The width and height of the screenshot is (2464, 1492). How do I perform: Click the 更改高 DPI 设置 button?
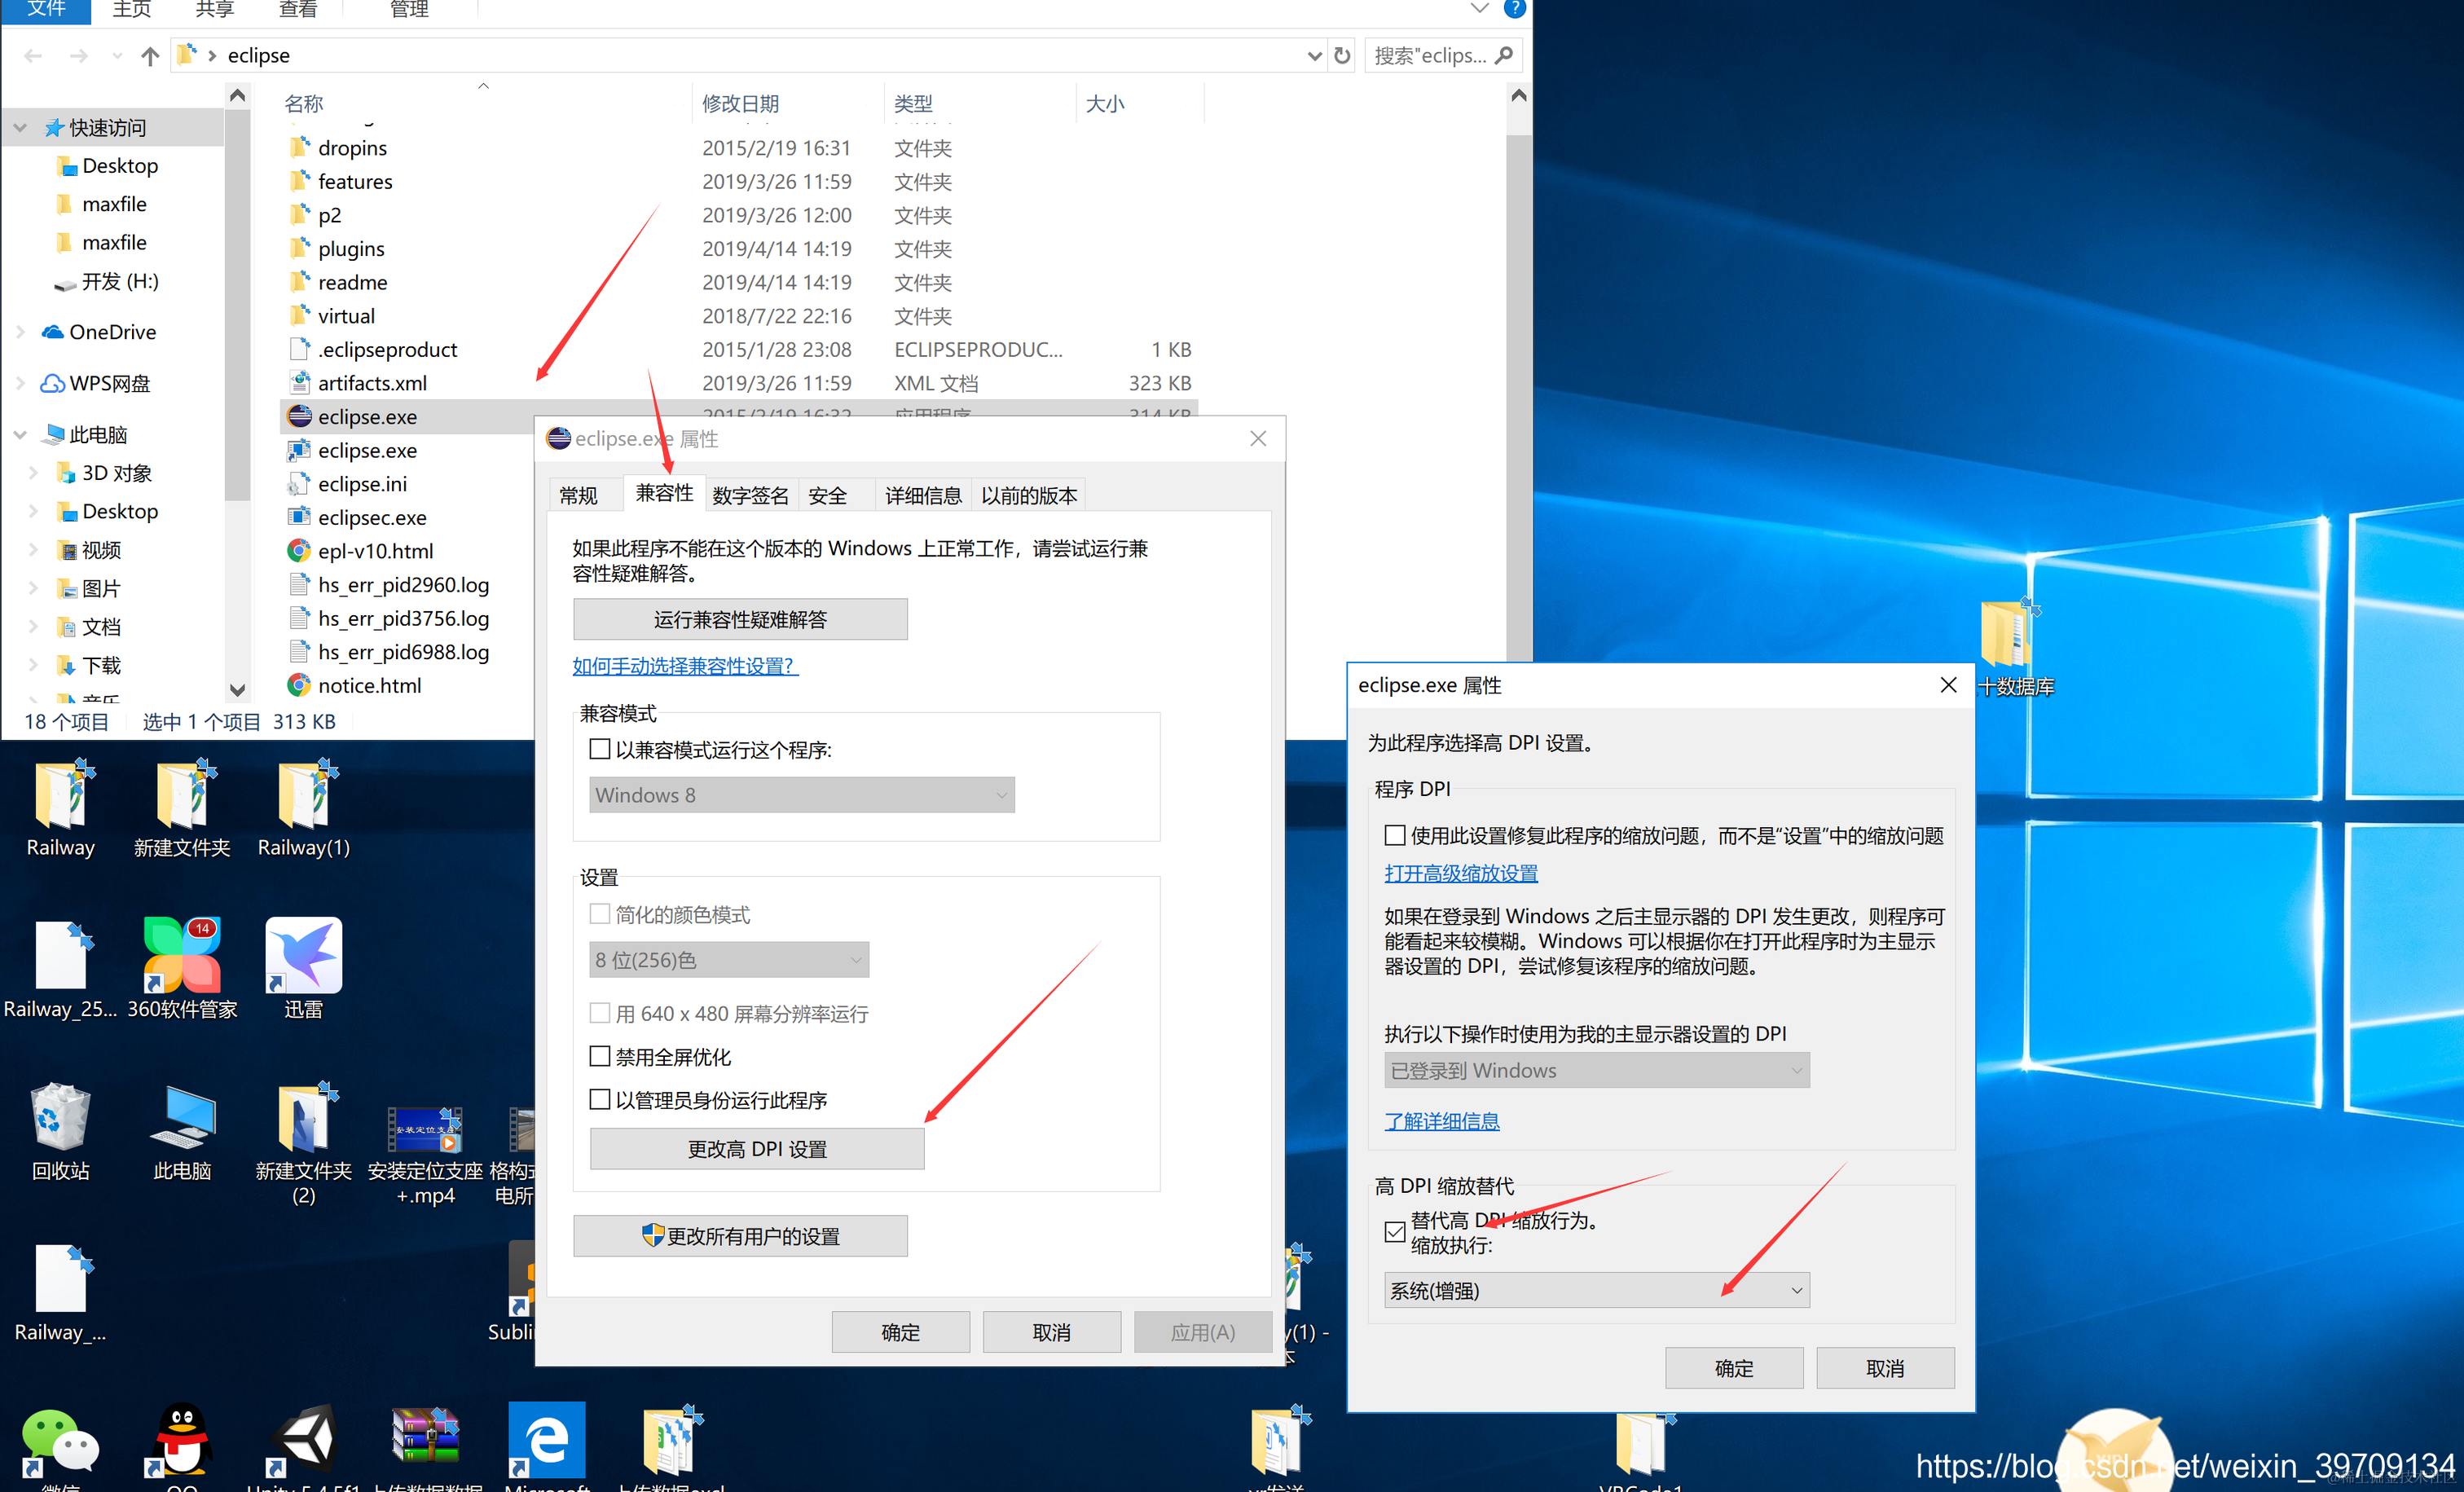[x=756, y=1149]
